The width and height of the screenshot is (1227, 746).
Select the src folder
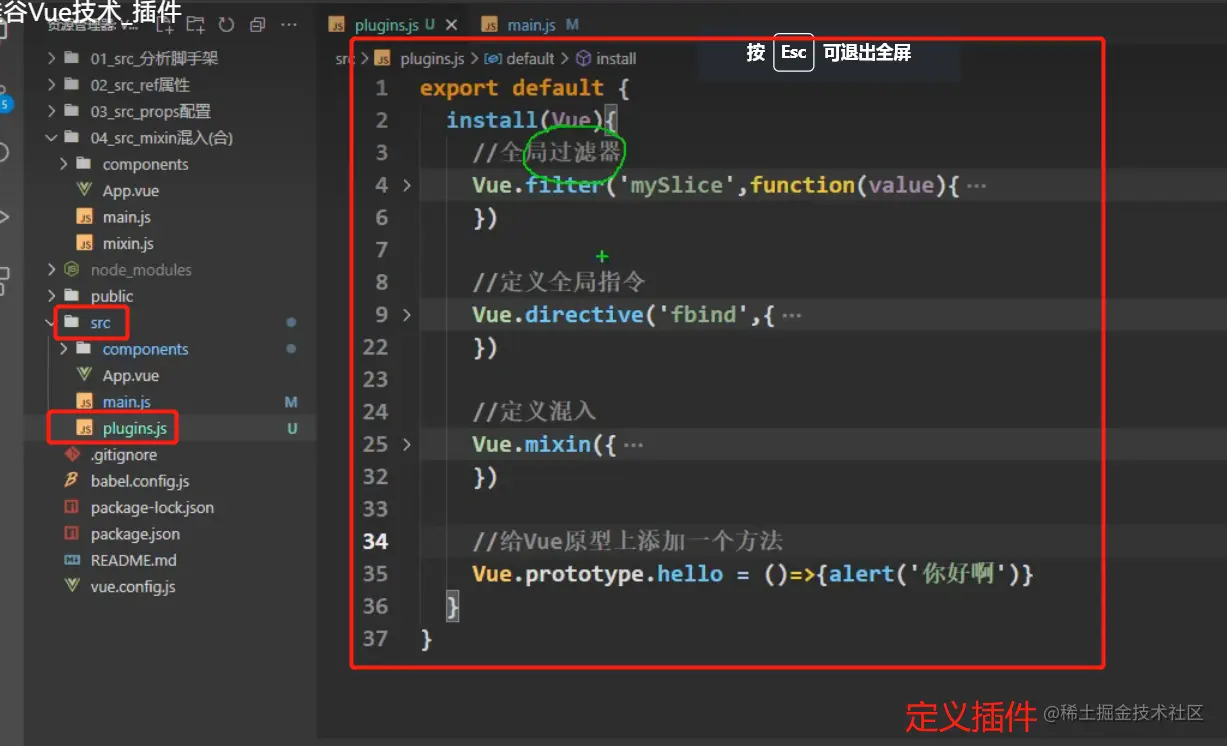(100, 323)
